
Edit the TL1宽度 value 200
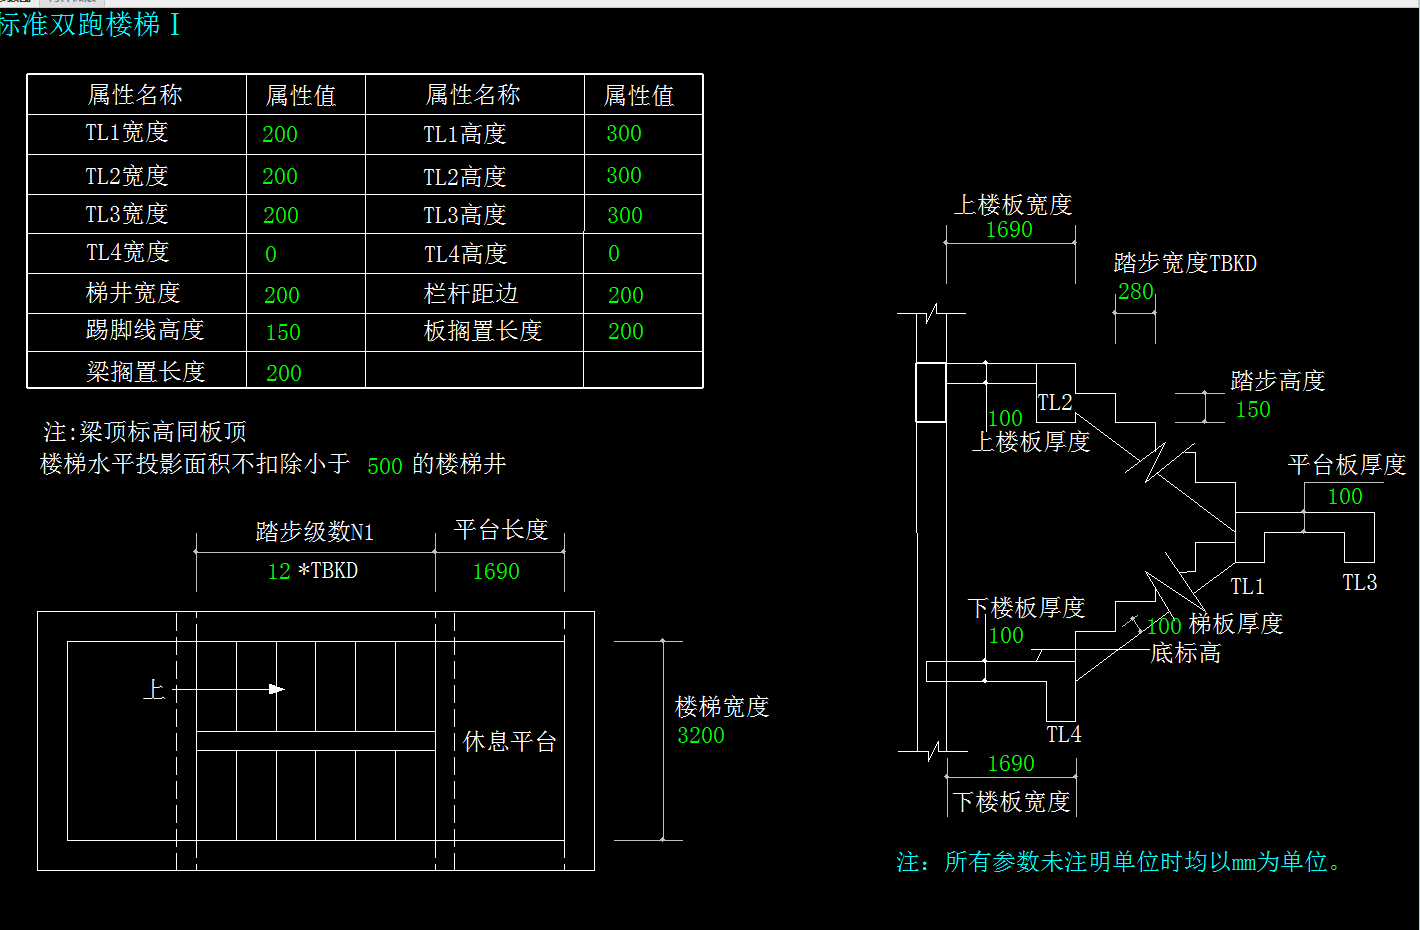(x=280, y=134)
